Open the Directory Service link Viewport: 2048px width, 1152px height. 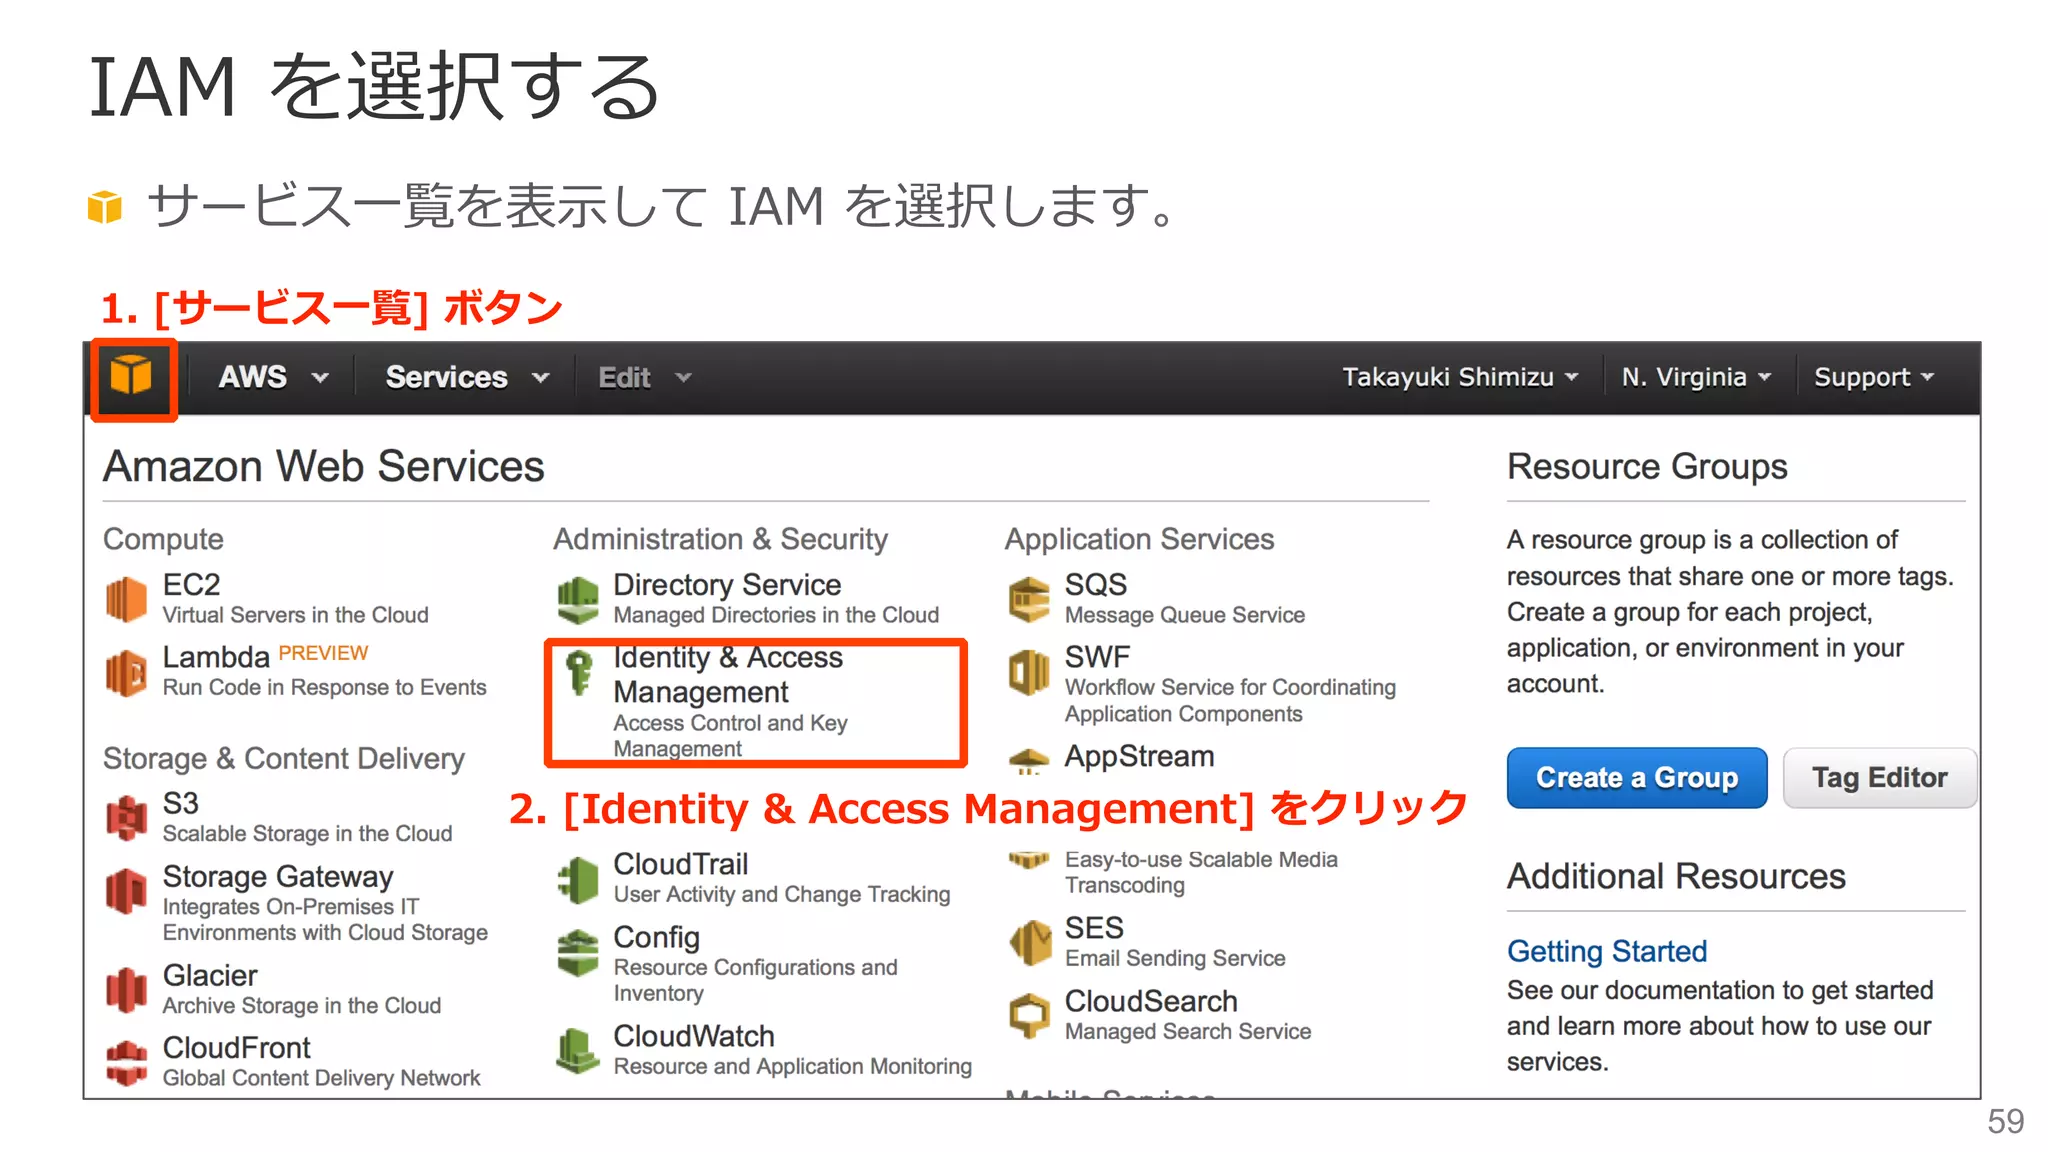pyautogui.click(x=727, y=584)
